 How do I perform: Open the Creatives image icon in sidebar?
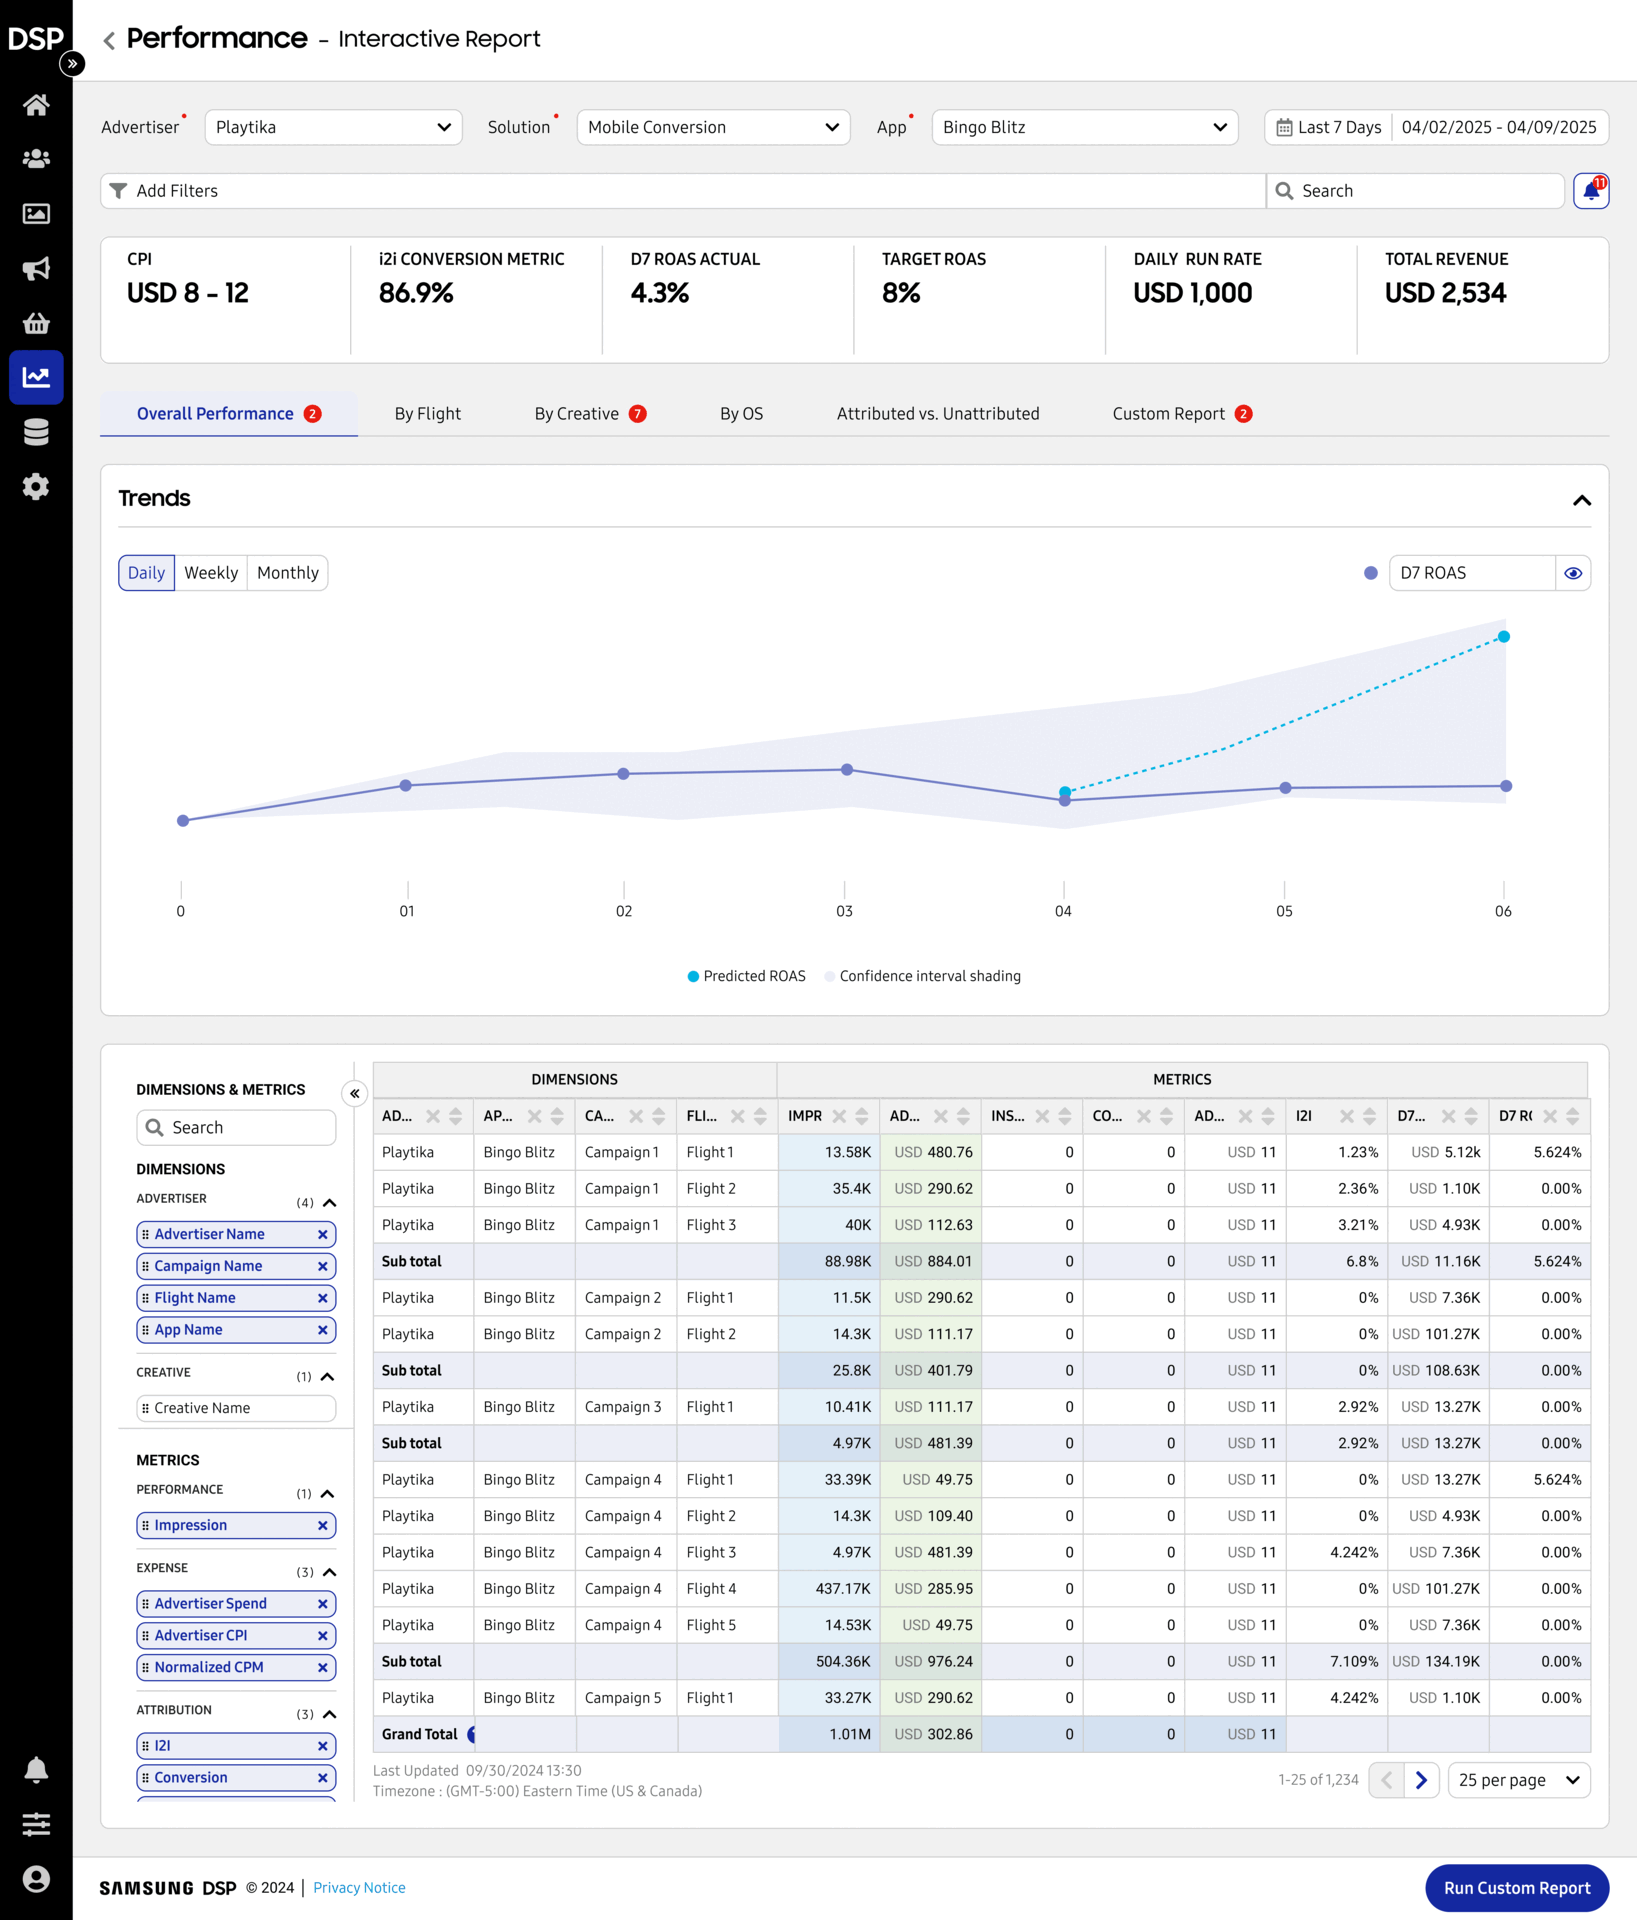pos(36,214)
